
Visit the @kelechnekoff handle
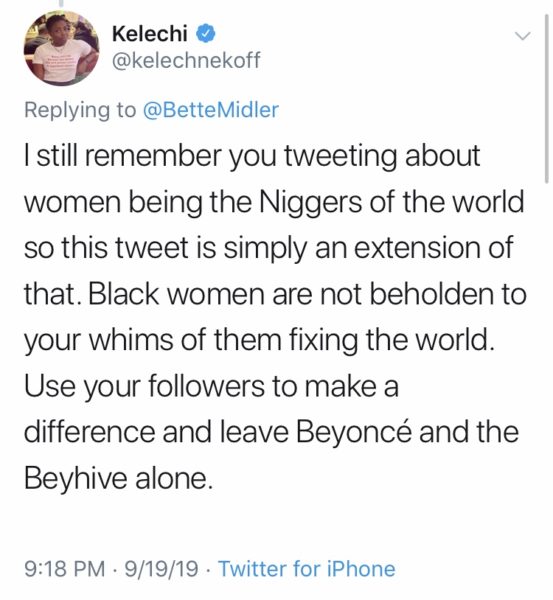[x=186, y=60]
